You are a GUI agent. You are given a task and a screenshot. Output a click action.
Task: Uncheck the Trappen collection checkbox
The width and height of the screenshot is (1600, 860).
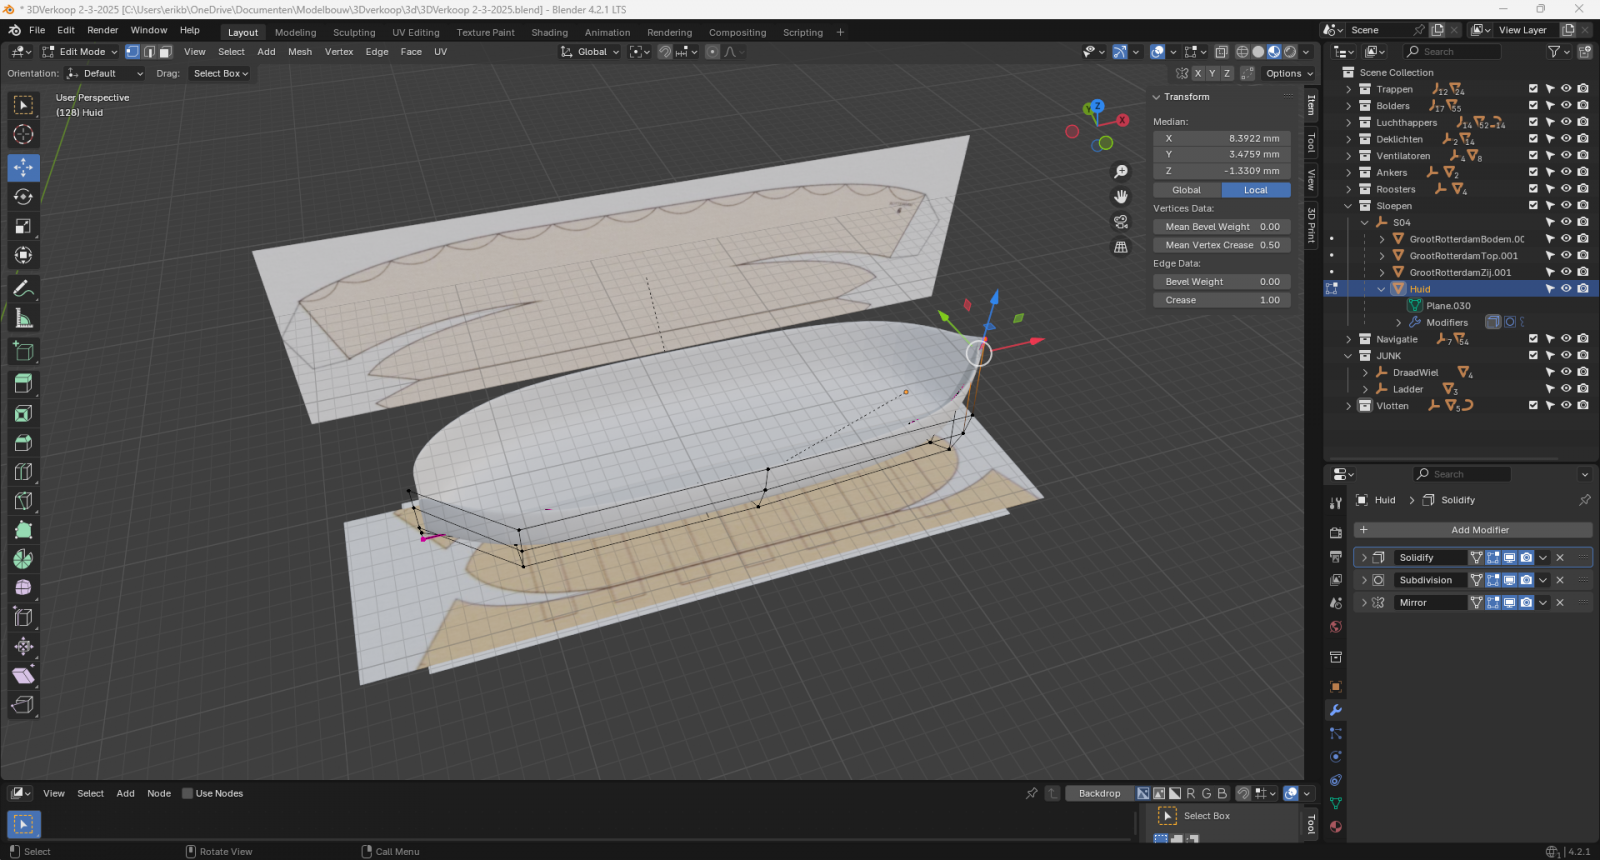click(1533, 89)
